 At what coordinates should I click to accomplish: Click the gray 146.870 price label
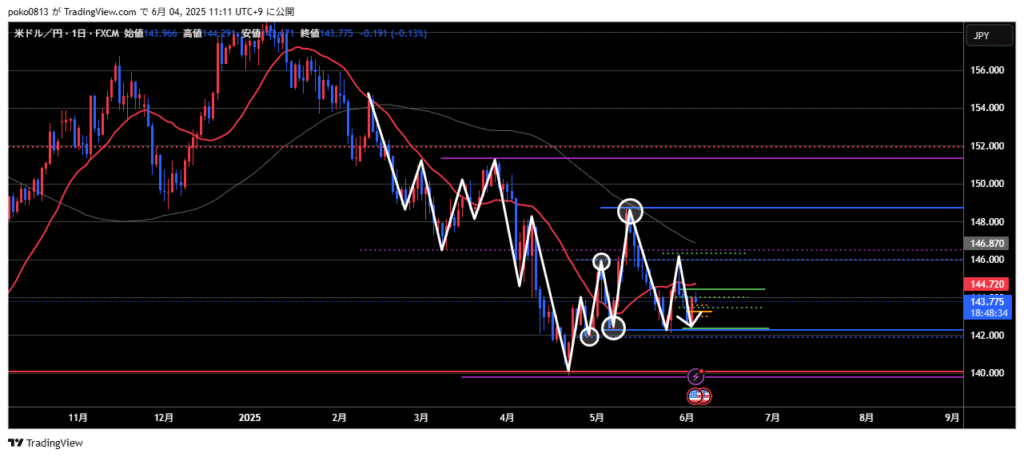point(986,243)
